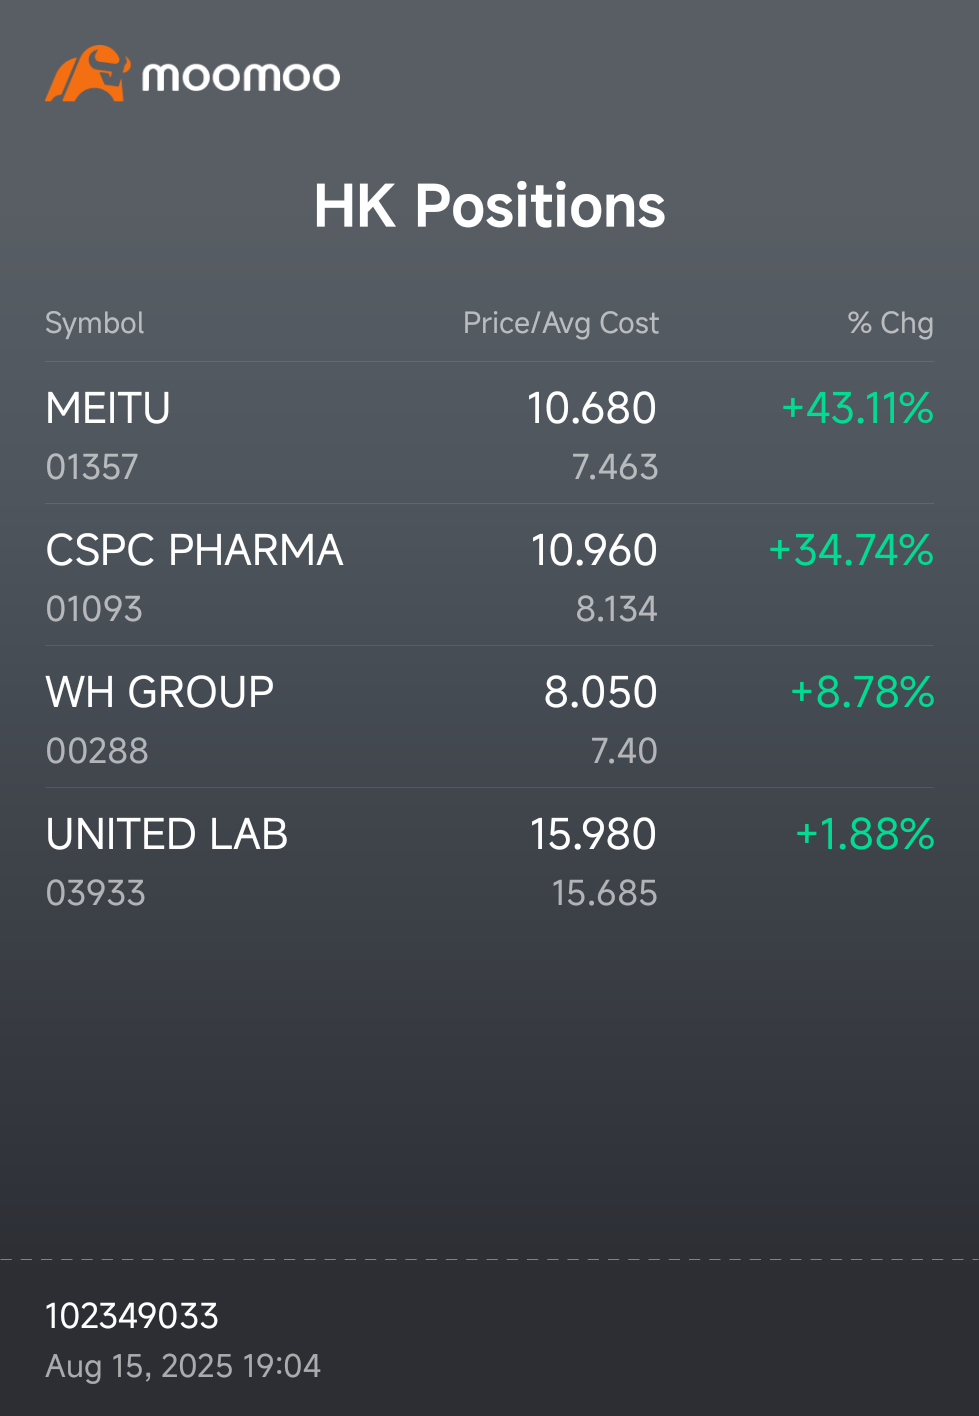Open the CSPC PHARMA position row
Viewport: 979px width, 1416px height.
(x=489, y=575)
